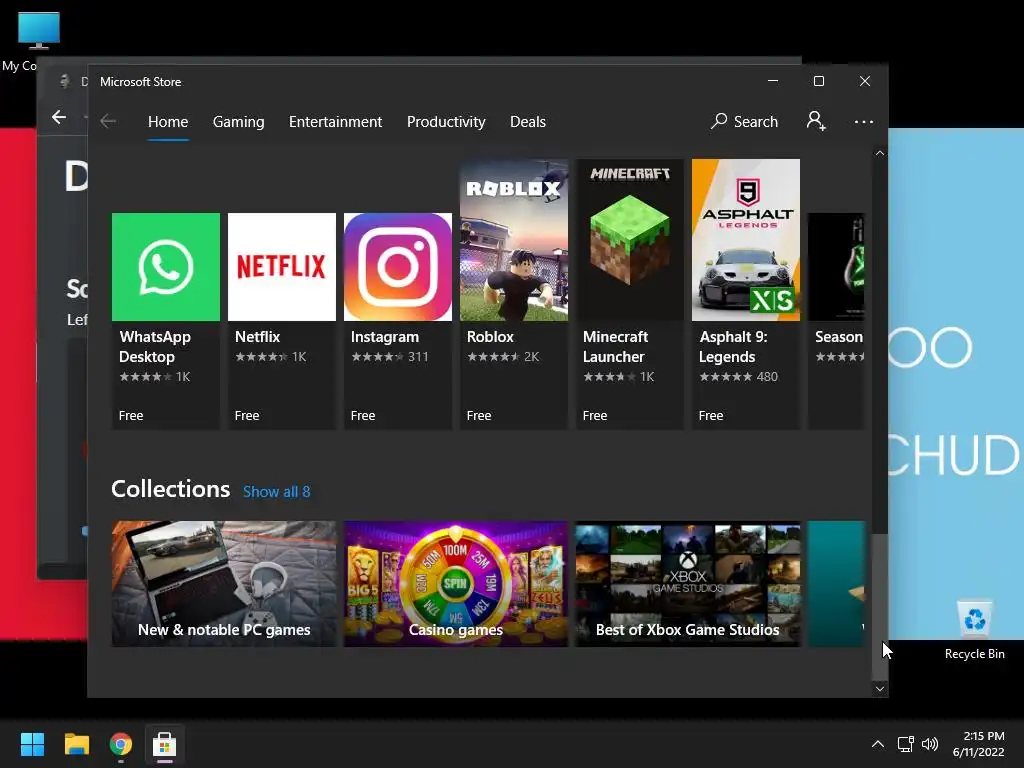This screenshot has height=768, width=1024.
Task: Open the Windows Start button
Action: click(x=32, y=744)
